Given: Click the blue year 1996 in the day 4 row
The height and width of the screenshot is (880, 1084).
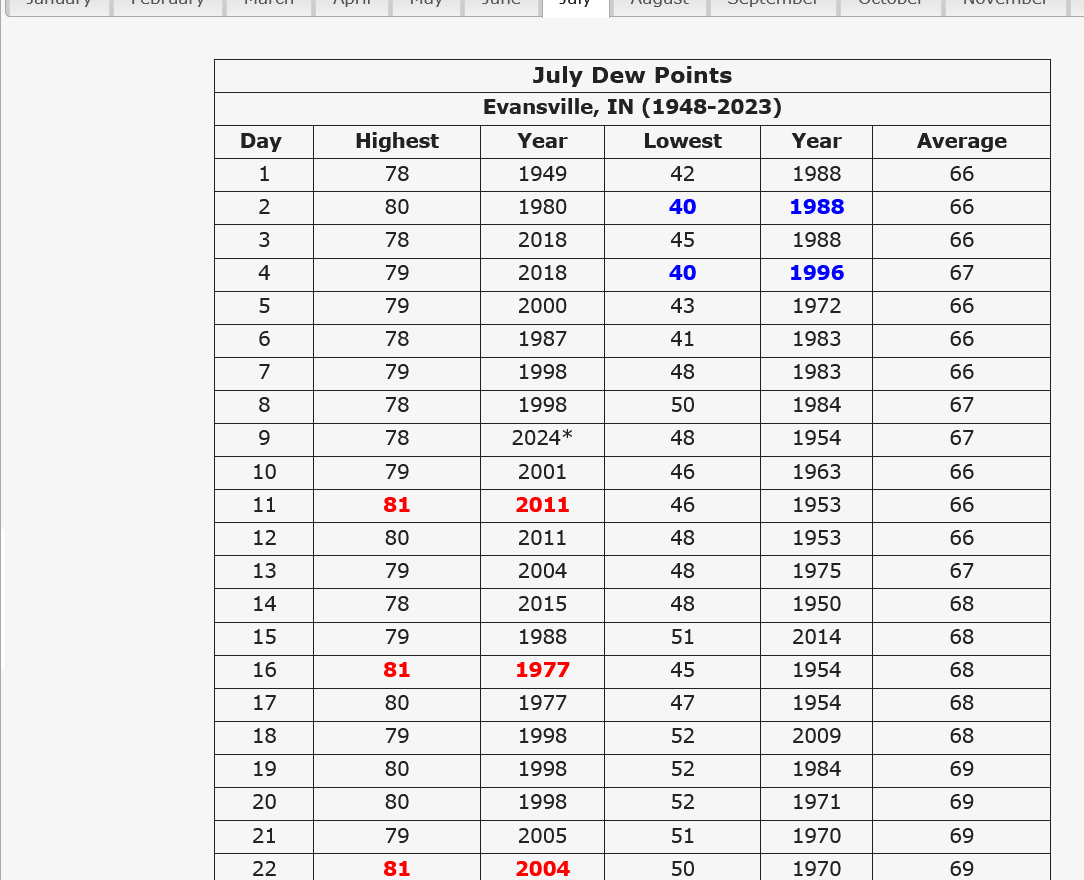Looking at the screenshot, I should pos(816,273).
